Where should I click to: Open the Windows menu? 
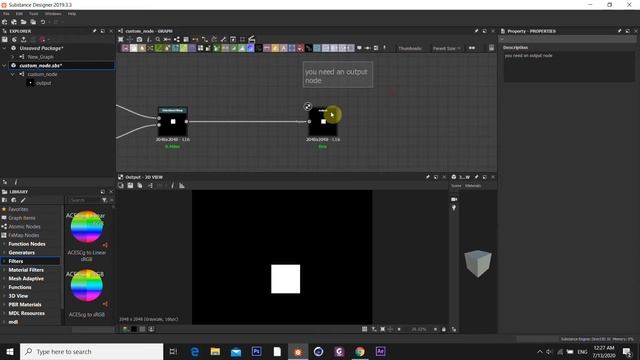53,13
